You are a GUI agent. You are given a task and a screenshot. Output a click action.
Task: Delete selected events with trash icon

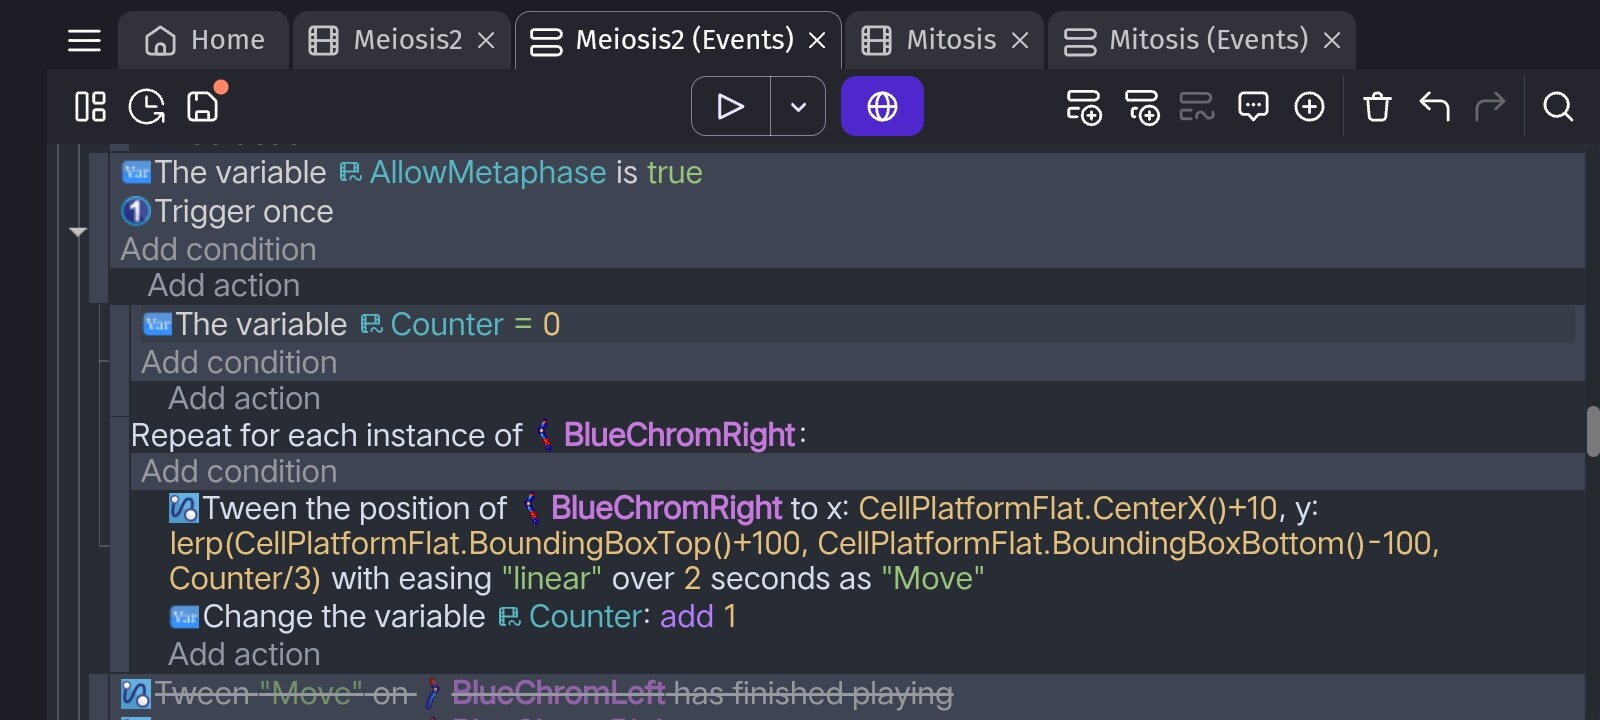tap(1377, 106)
